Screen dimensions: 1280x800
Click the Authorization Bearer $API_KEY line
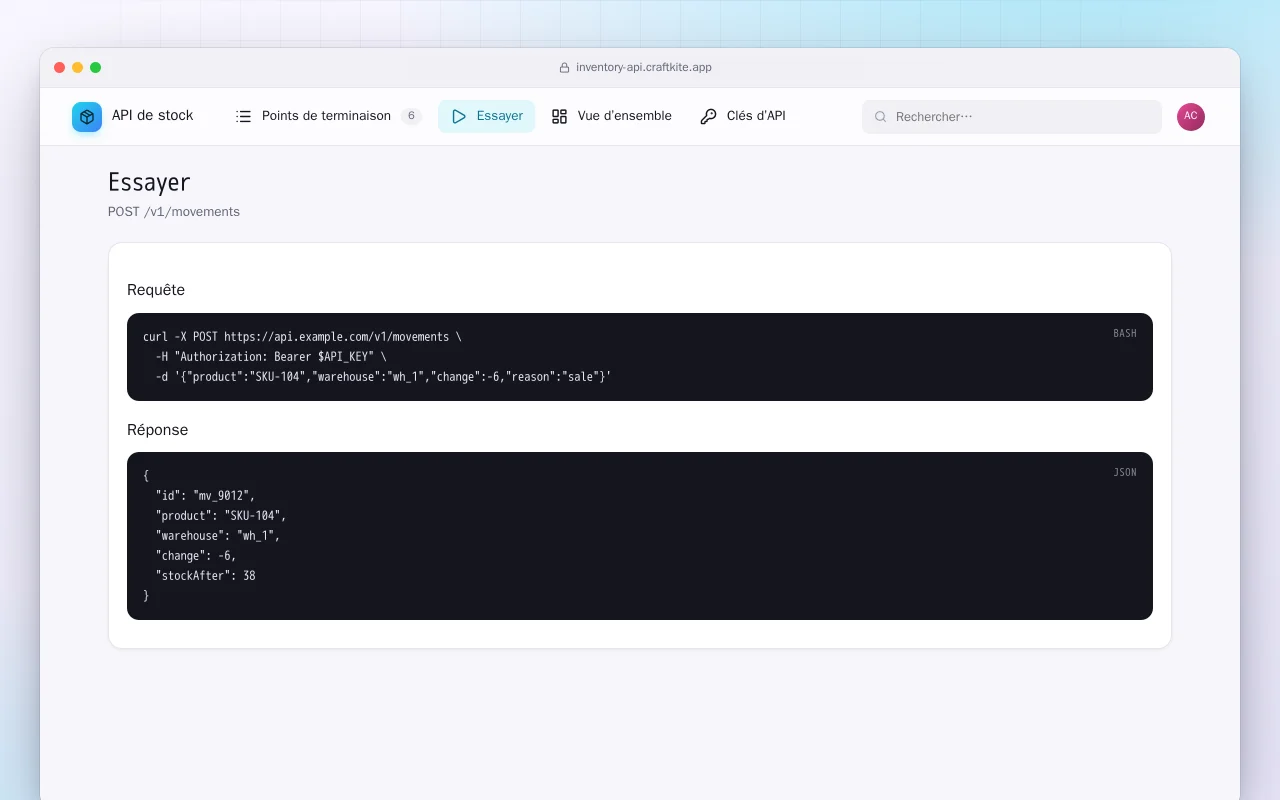coord(271,357)
